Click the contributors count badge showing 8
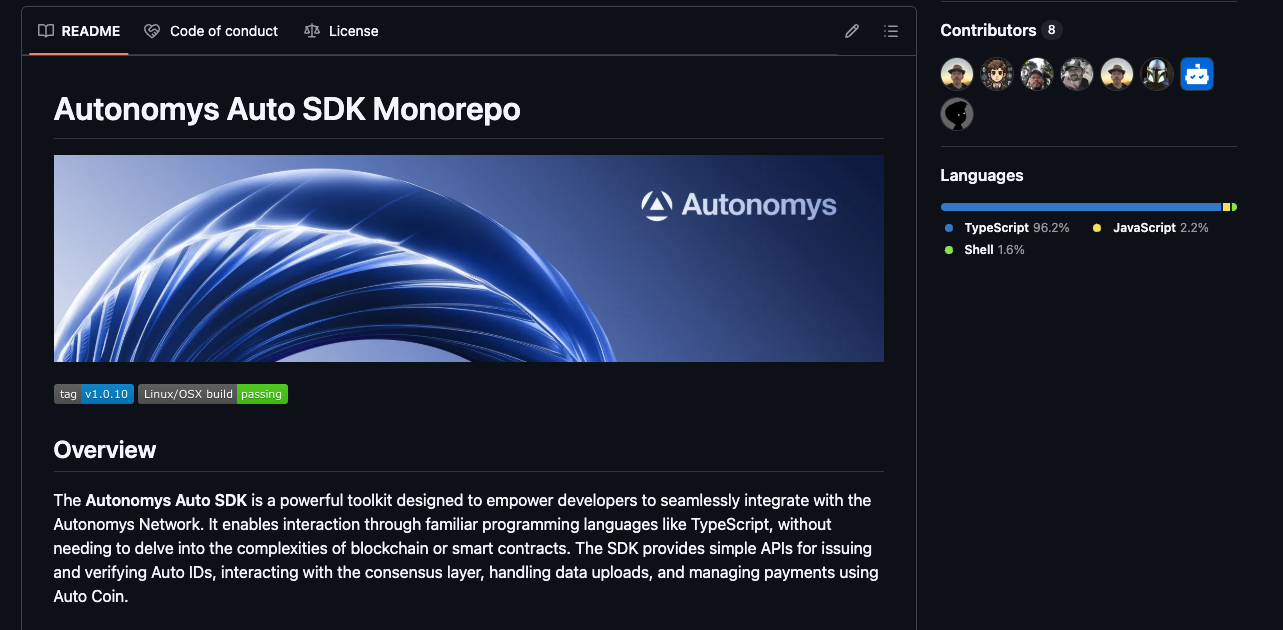The width and height of the screenshot is (1283, 630). (1050, 29)
